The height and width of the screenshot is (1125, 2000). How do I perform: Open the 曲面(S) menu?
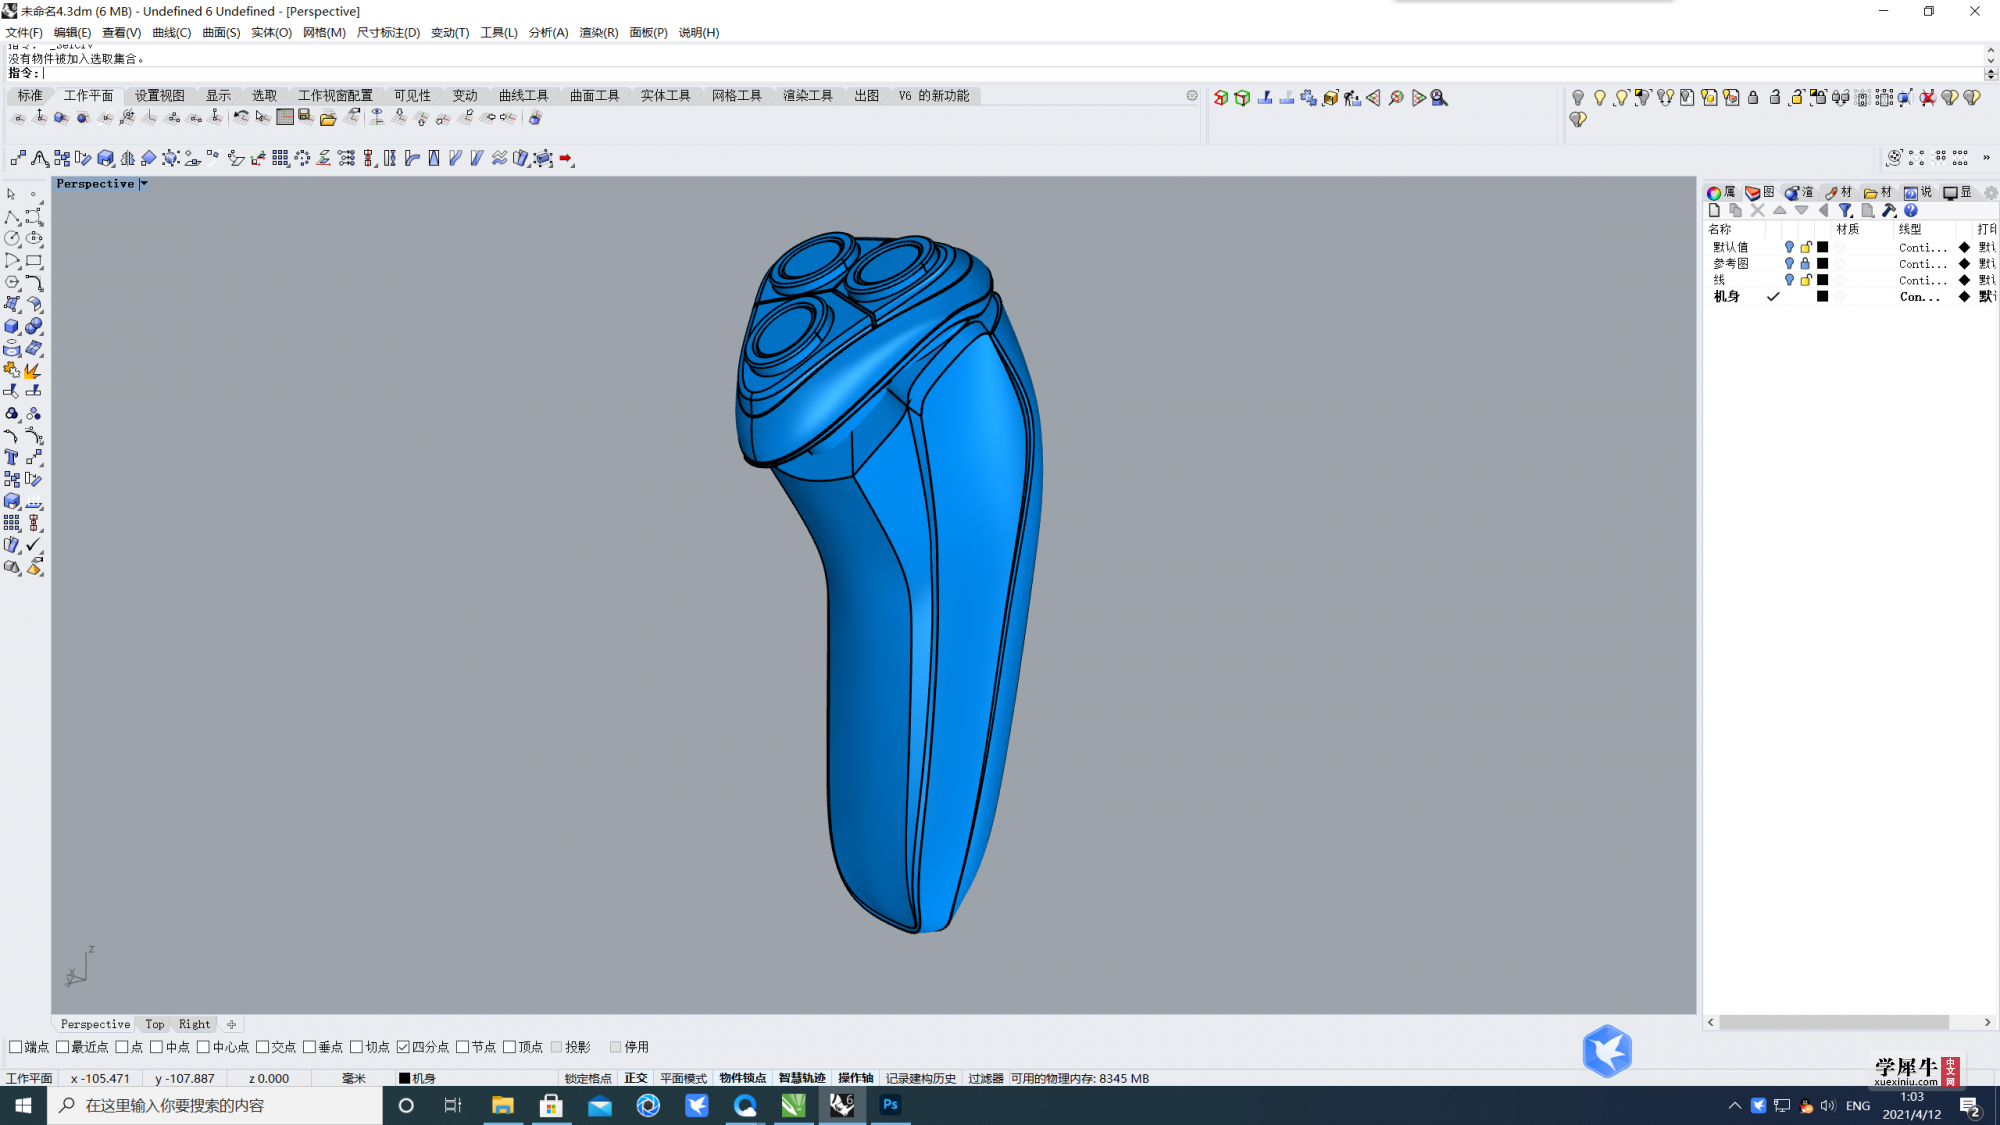[x=221, y=33]
